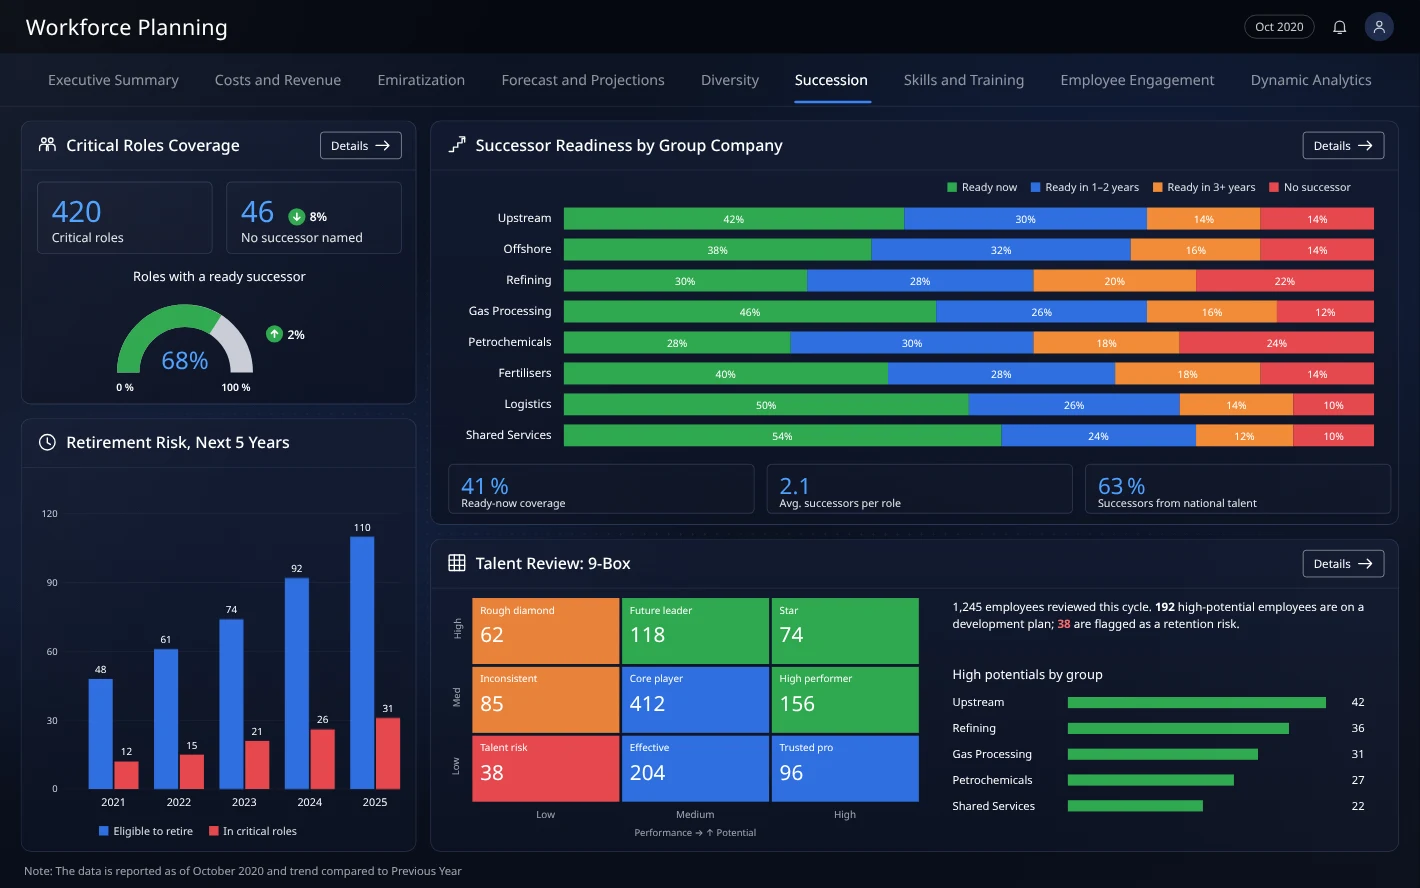This screenshot has height=888, width=1420.
Task: Open Details for Talent Review 9-Box
Action: pos(1343,563)
